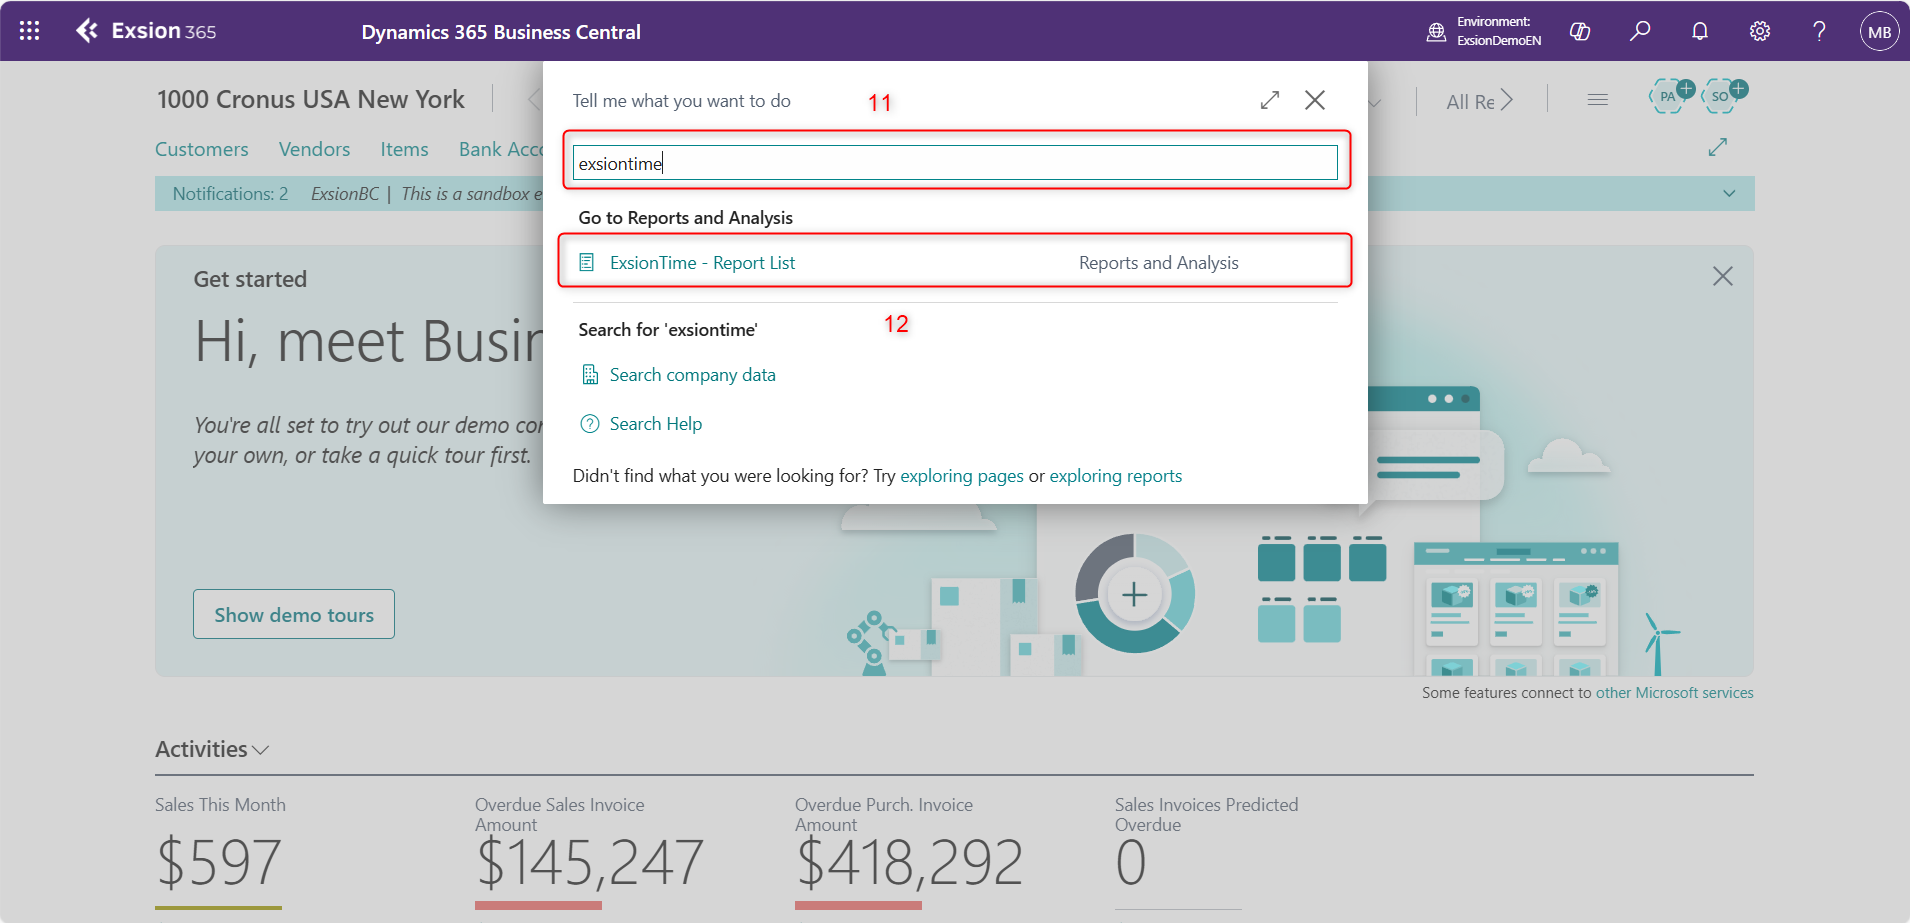Expand the role center page with arrows icon
This screenshot has width=1910, height=923.
click(x=1718, y=147)
